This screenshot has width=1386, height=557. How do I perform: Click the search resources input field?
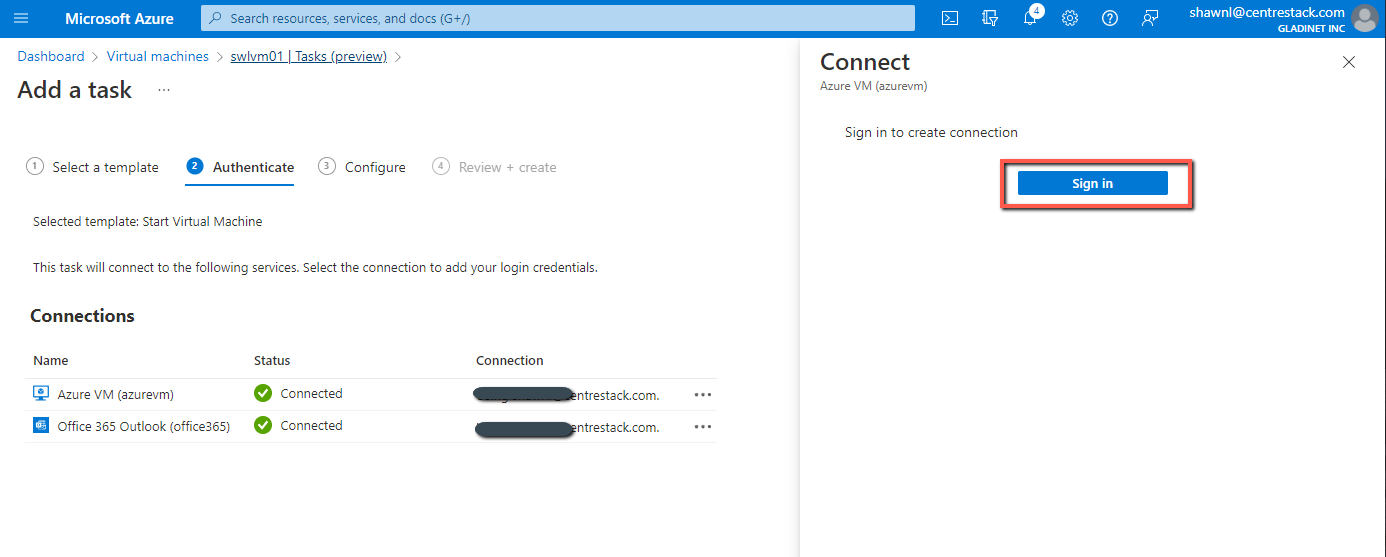coord(558,18)
